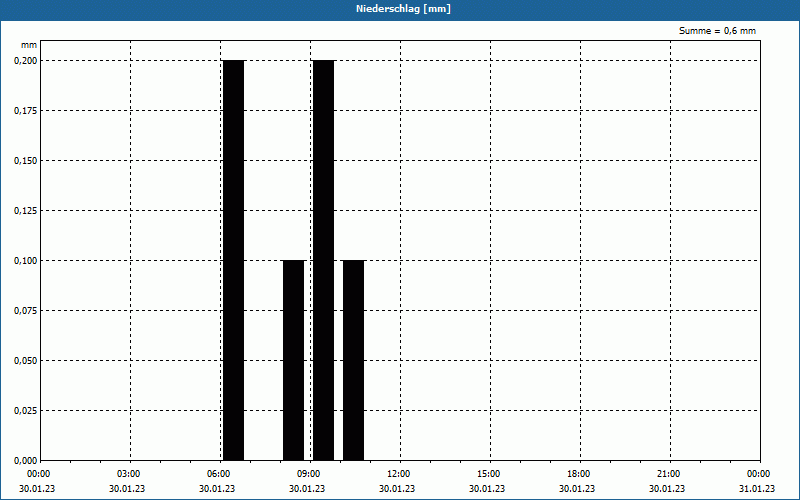This screenshot has width=800, height=500.
Task: Click the Niederschlag [mm] chart title
Action: coord(403,9)
